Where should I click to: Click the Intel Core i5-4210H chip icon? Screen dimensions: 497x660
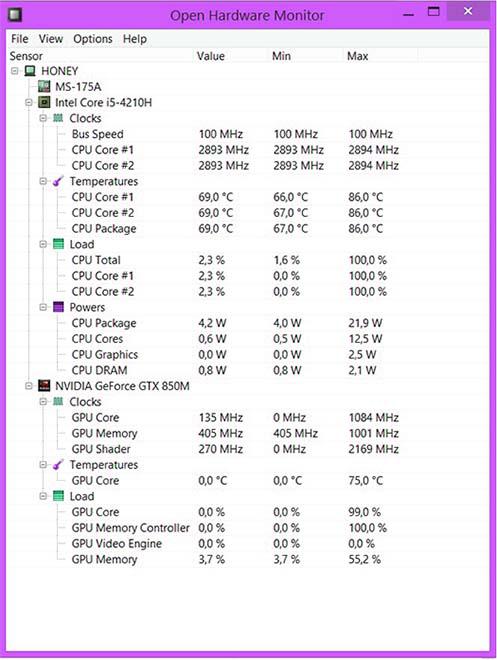[44, 102]
